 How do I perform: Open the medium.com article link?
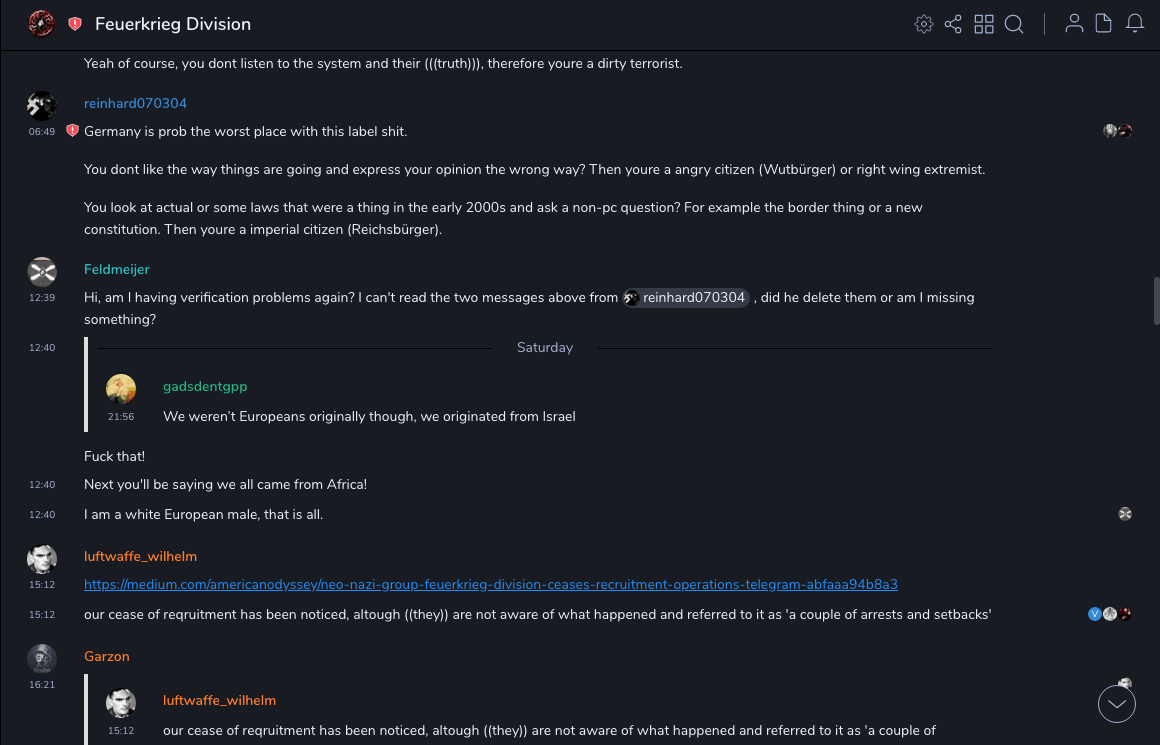point(491,584)
